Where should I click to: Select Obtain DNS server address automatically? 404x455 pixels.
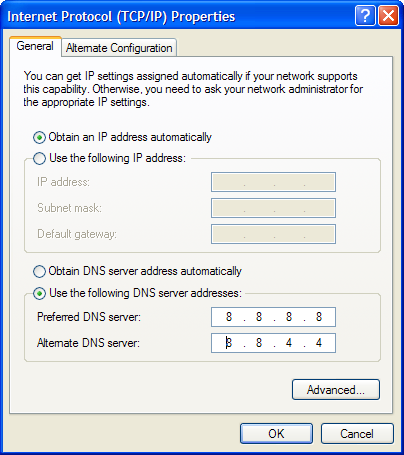click(39, 271)
